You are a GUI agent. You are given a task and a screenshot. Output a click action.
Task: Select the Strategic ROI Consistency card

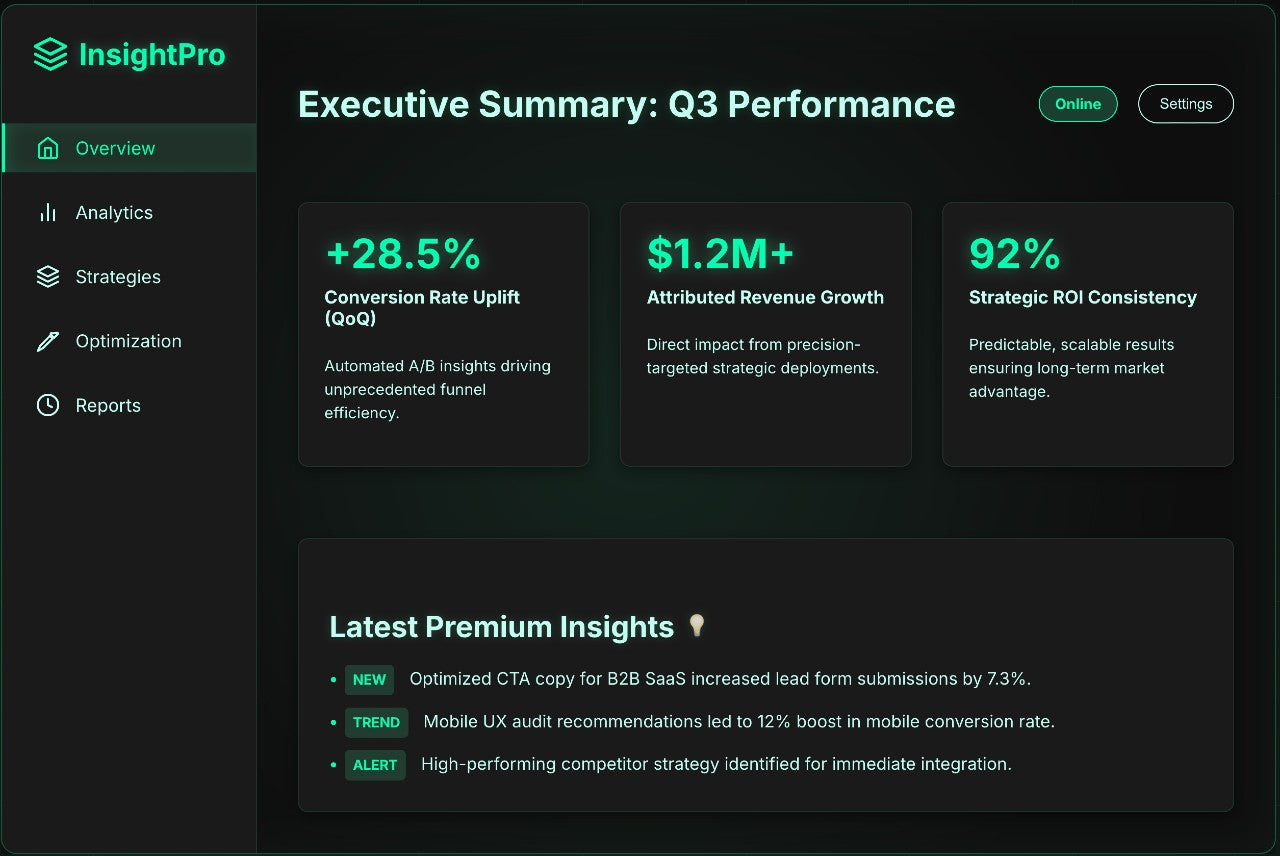[1088, 334]
